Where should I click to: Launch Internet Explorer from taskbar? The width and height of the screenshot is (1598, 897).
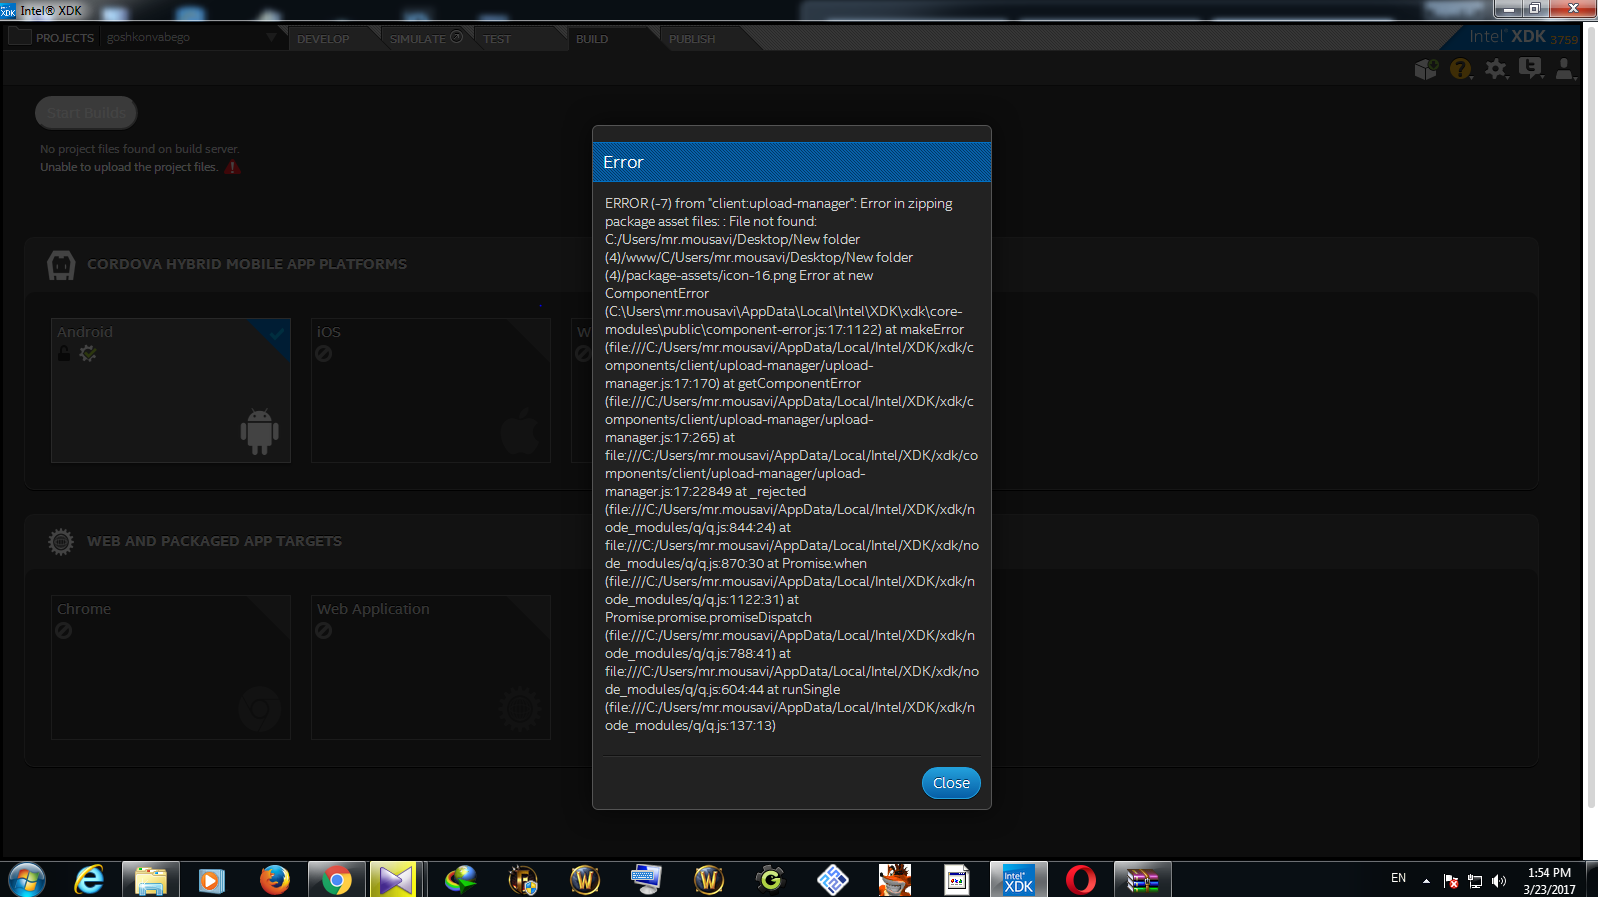pyautogui.click(x=89, y=880)
